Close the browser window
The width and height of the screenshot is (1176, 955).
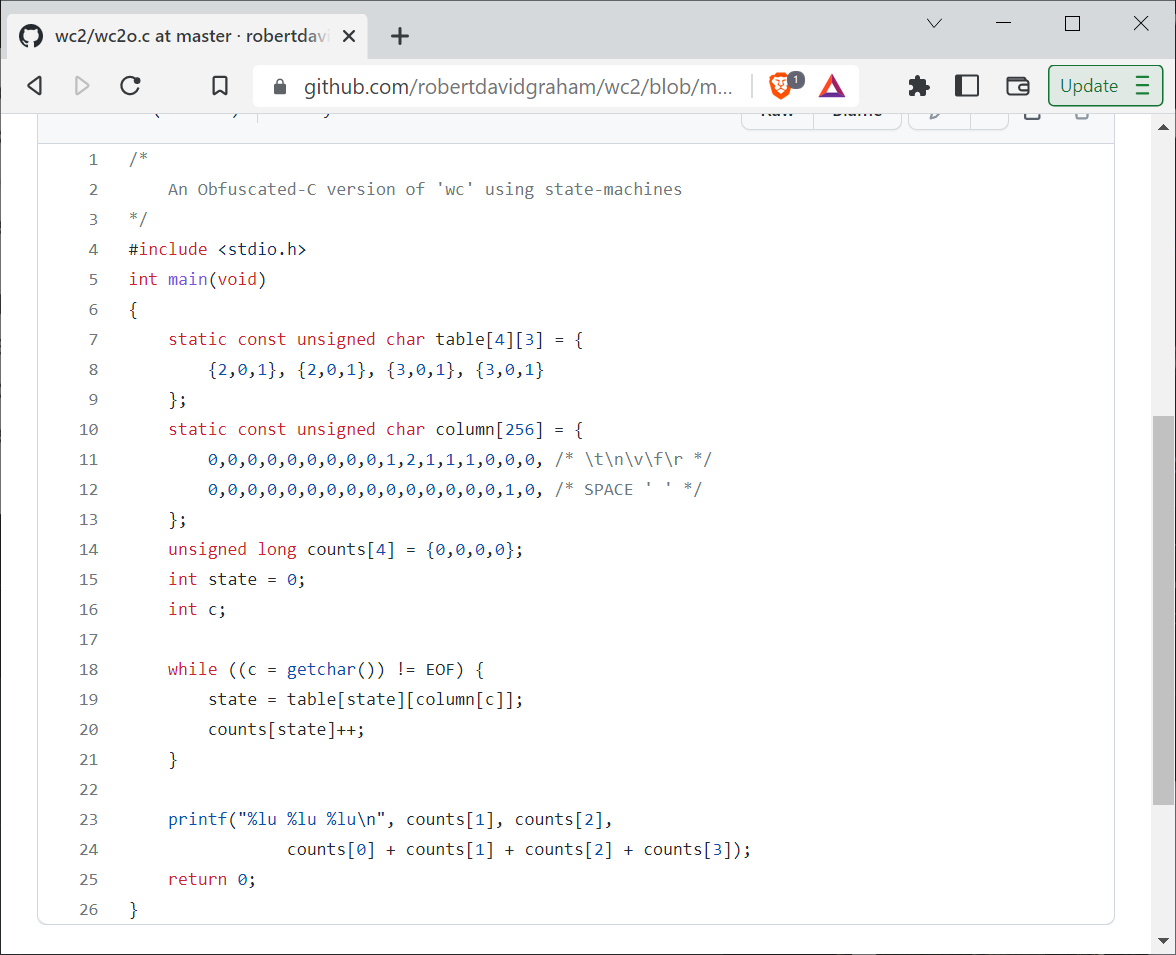(x=1141, y=23)
